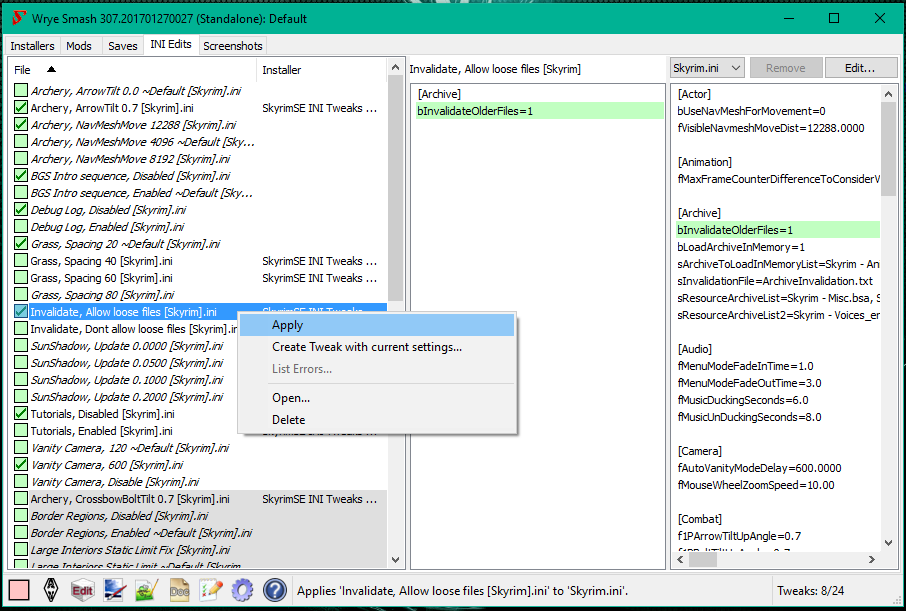Click File column header sort arrow
906x611 pixels.
tap(51, 70)
